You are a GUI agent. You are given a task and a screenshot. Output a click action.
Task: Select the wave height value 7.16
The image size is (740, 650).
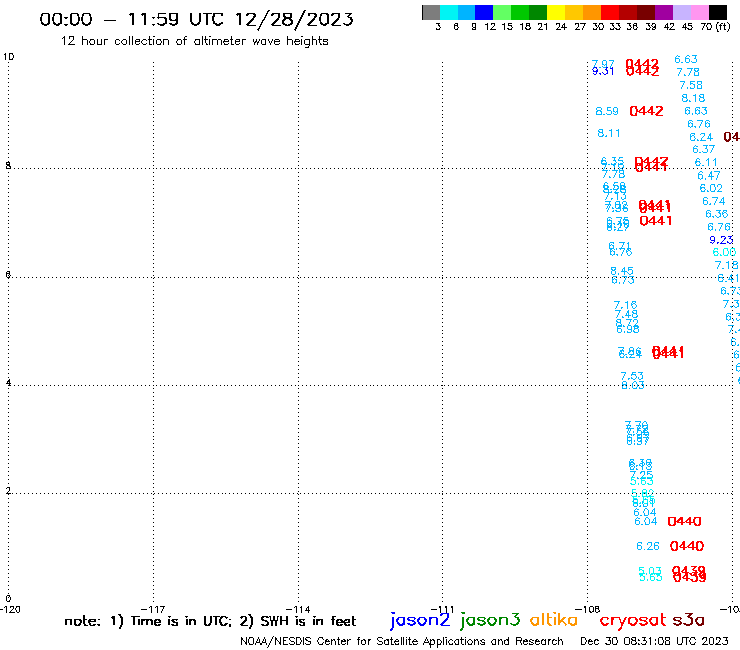coord(625,305)
